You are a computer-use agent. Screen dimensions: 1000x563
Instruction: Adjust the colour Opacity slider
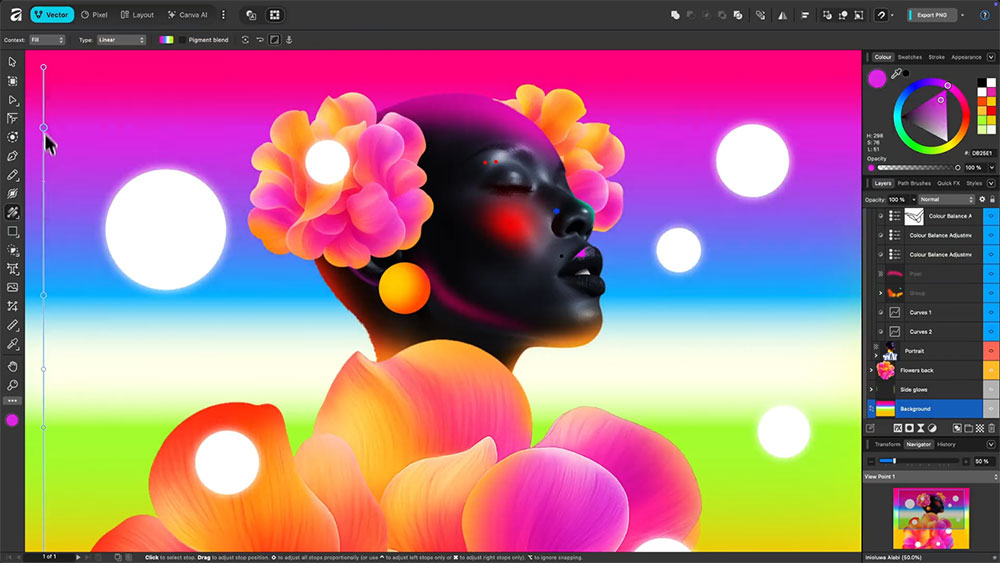[x=918, y=168]
